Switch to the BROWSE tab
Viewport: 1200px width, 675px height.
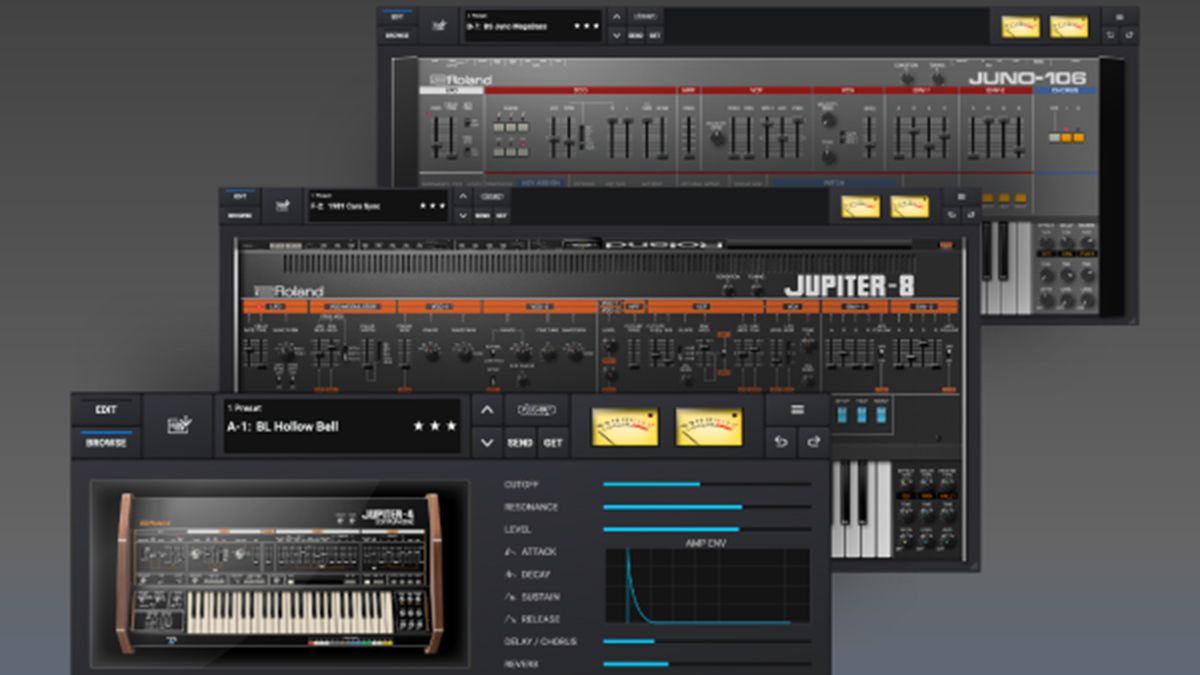click(x=105, y=443)
